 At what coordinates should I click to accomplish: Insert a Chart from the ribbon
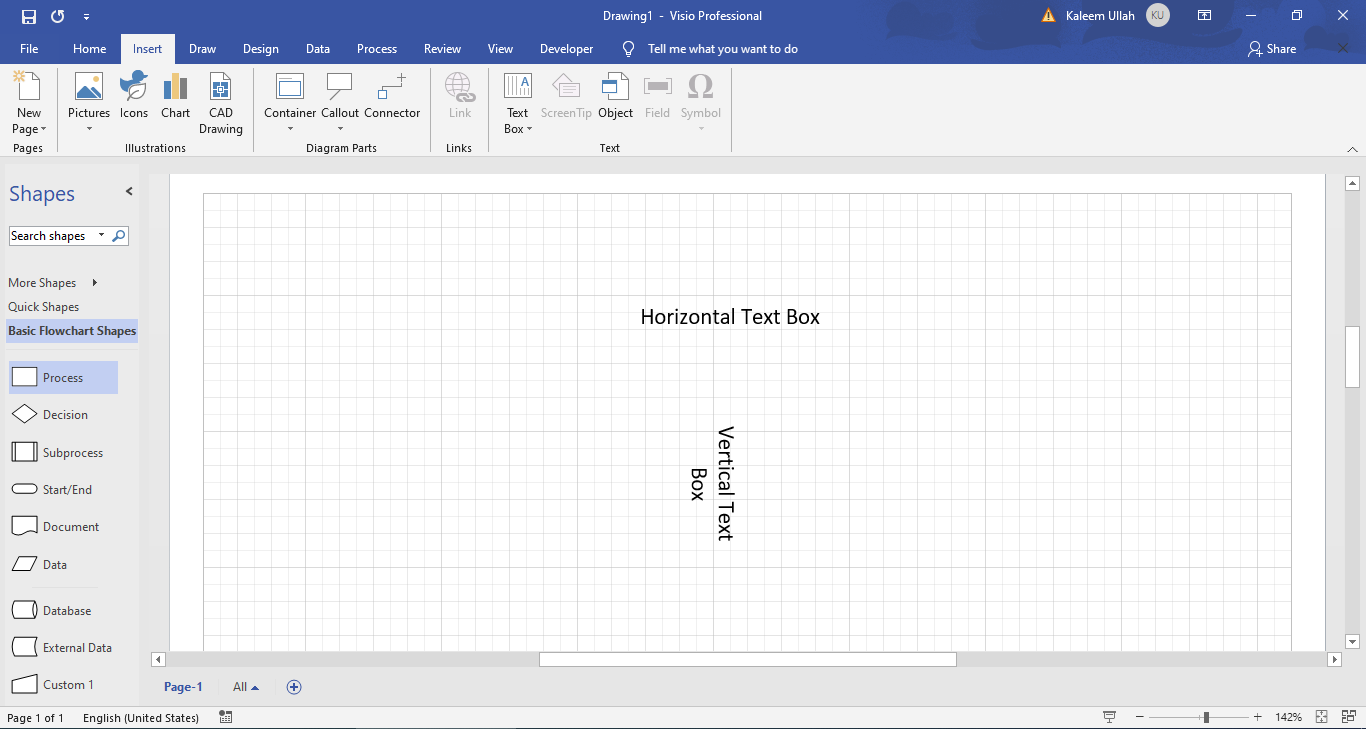pos(175,97)
